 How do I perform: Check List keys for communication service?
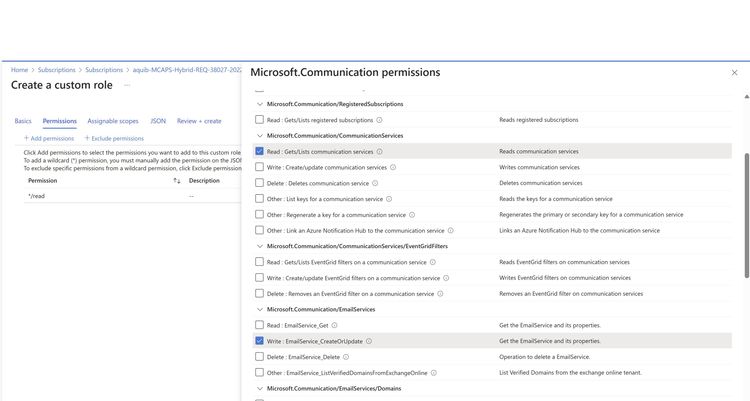259,199
